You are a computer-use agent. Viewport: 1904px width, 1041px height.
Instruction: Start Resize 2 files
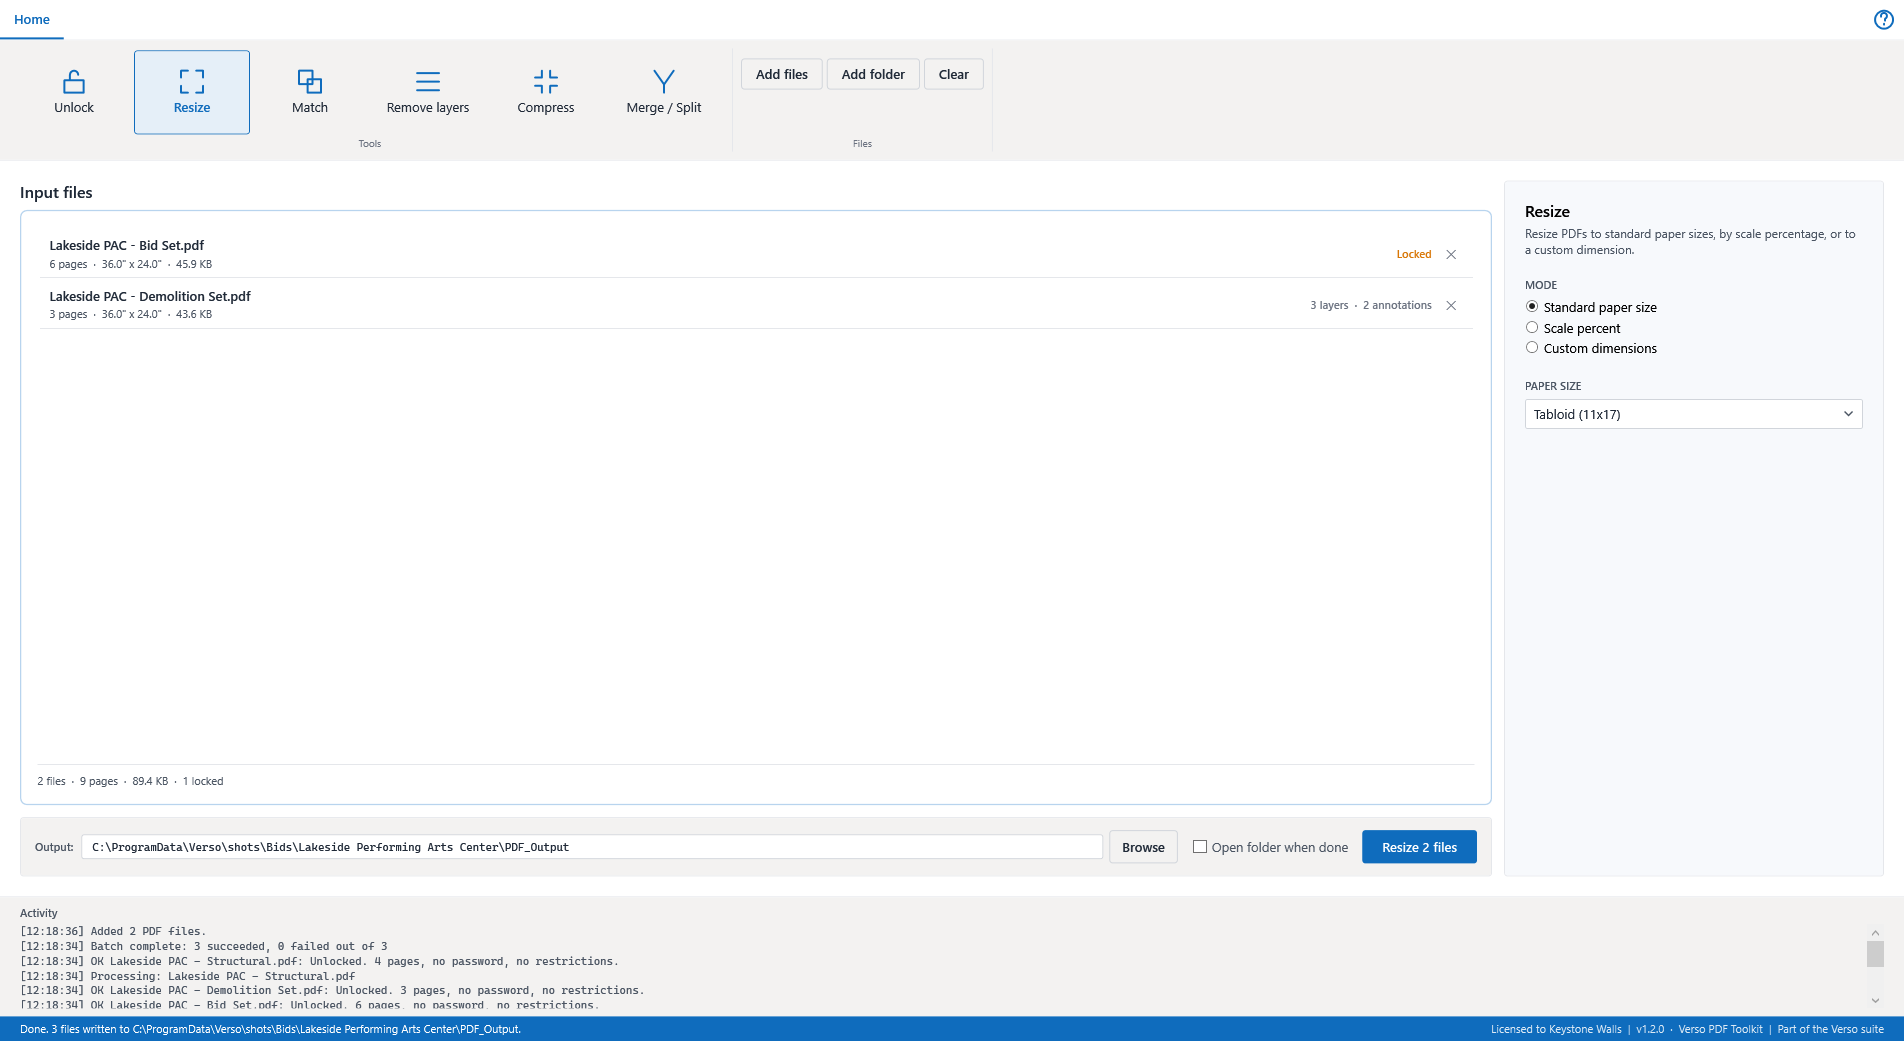[1419, 847]
